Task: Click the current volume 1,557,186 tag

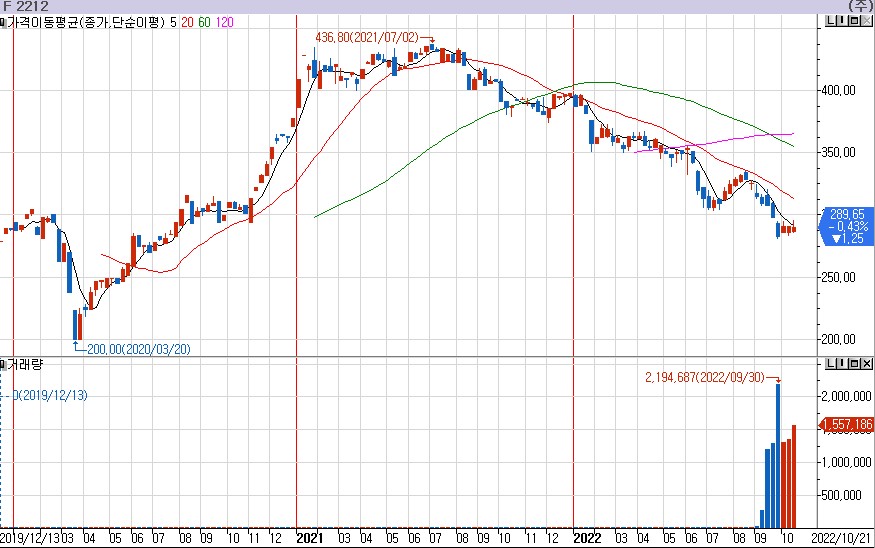Action: (847, 425)
